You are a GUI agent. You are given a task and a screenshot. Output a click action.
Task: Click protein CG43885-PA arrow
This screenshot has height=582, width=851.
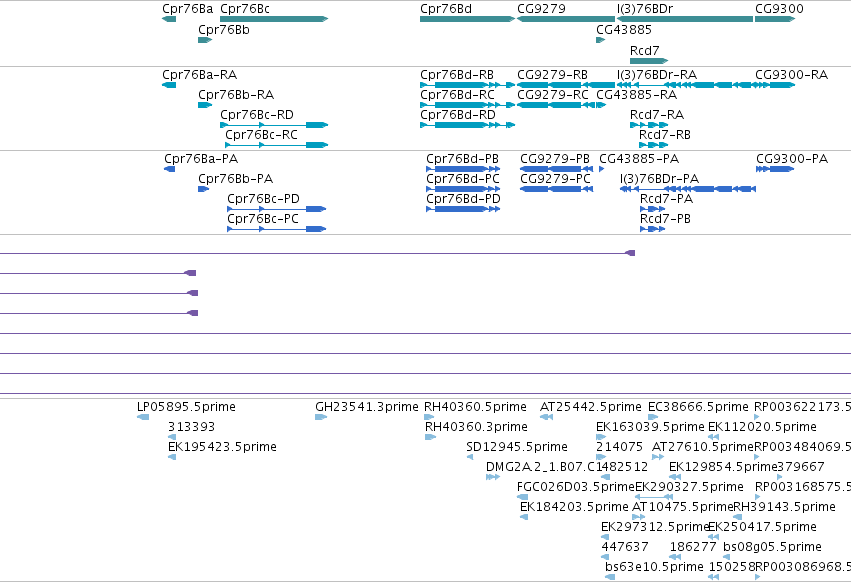click(601, 169)
